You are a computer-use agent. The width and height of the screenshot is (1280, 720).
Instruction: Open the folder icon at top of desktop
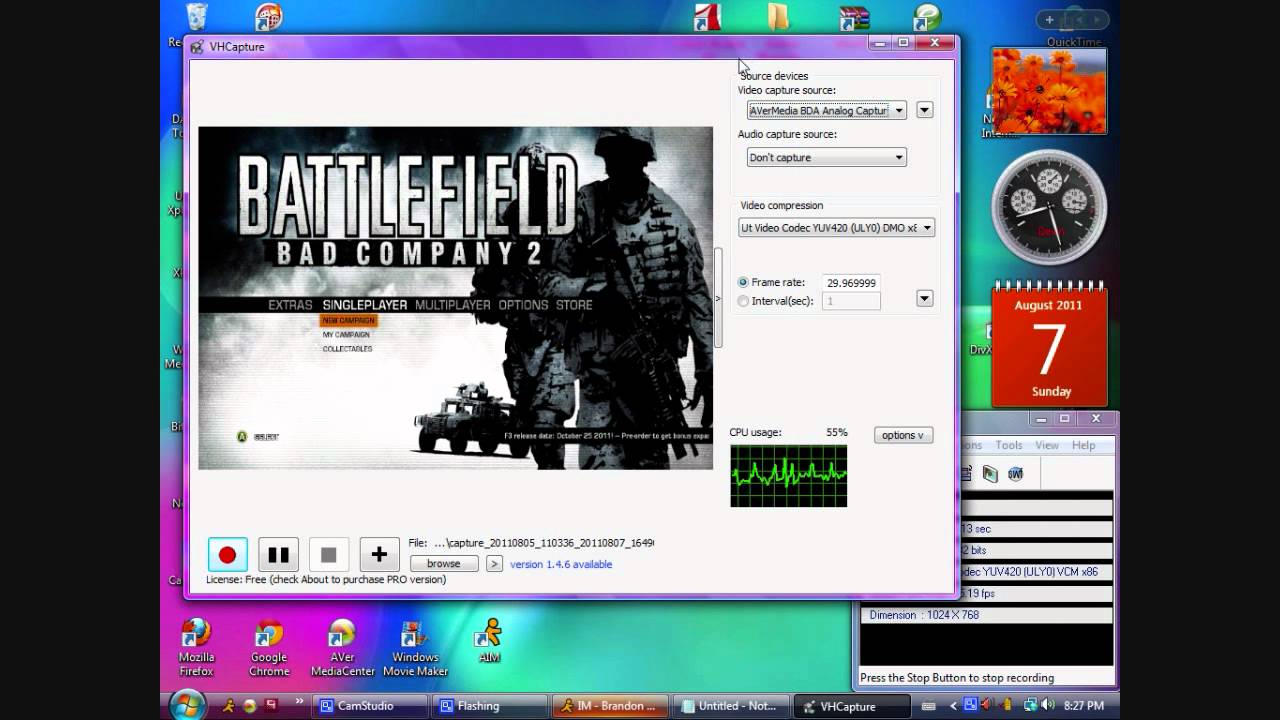[x=777, y=17]
